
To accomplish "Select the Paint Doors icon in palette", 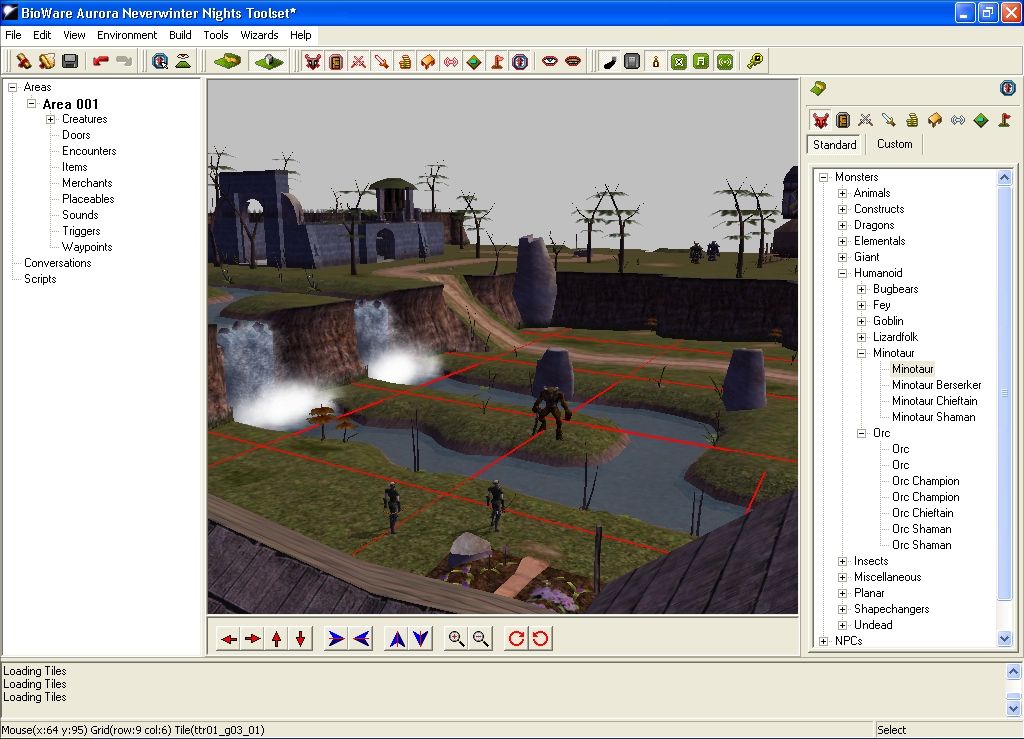I will 843,120.
